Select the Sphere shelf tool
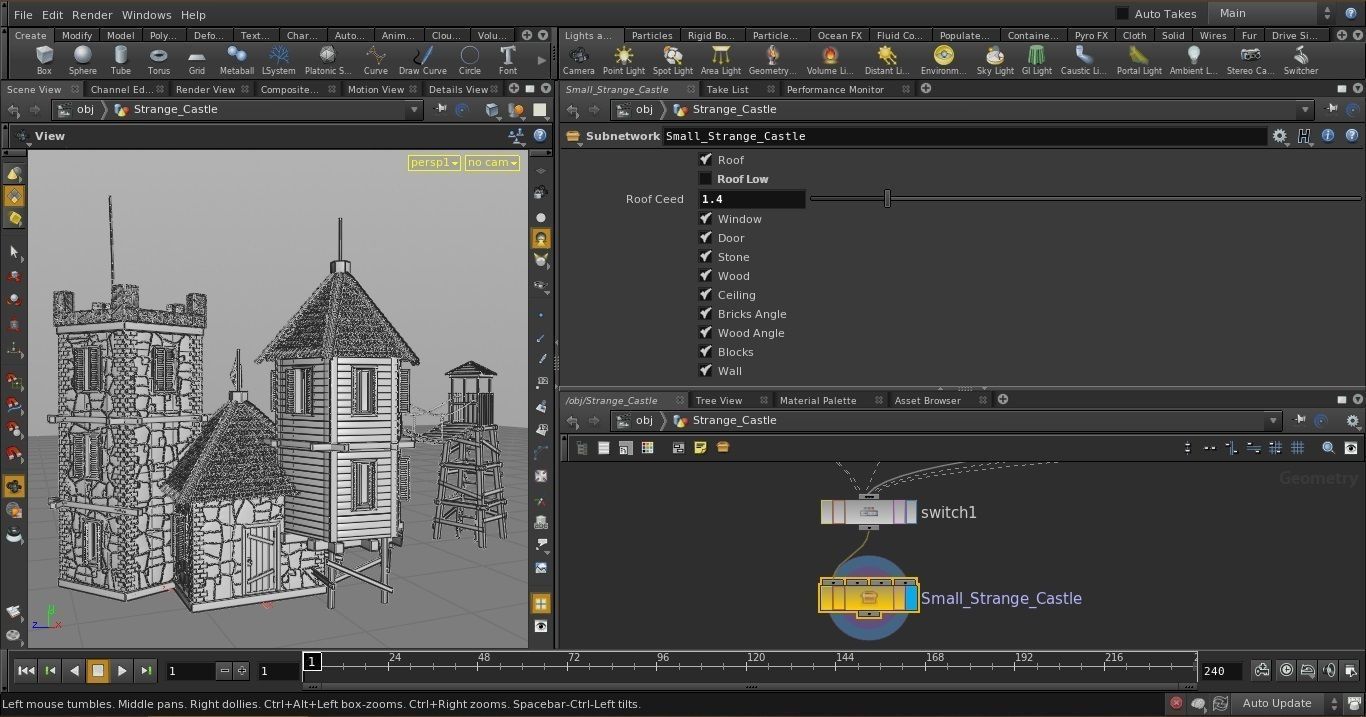 tap(83, 59)
